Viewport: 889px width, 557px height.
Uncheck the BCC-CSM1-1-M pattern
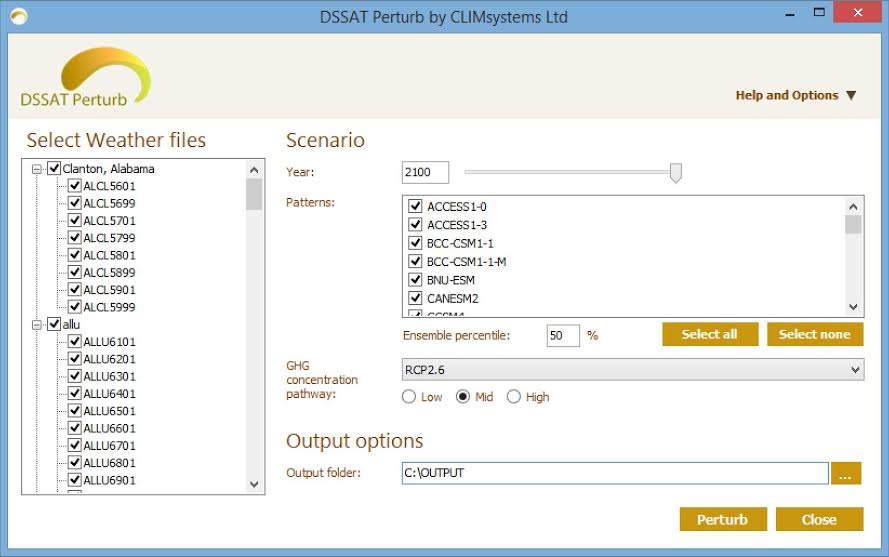tap(415, 261)
